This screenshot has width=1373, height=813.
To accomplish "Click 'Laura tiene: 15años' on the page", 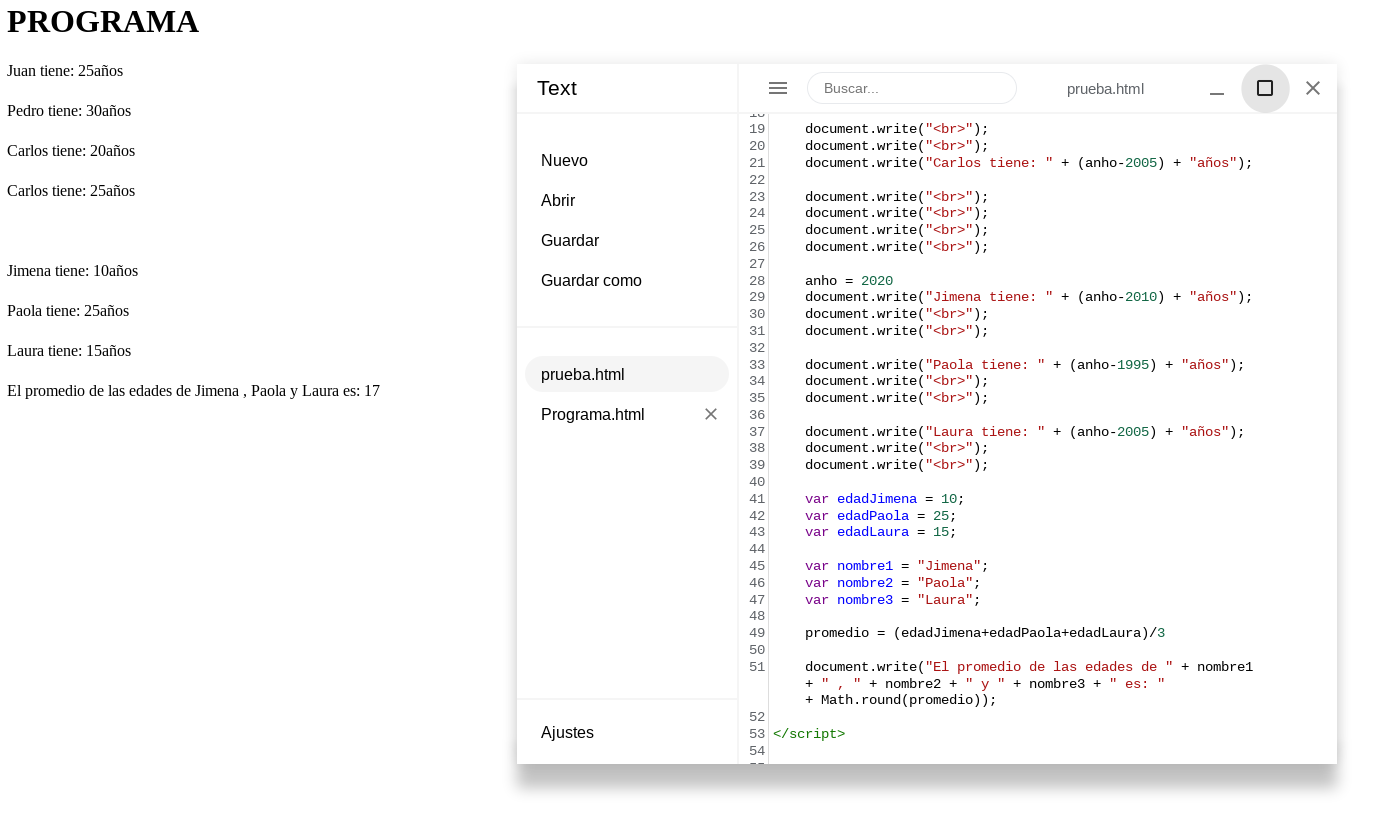I will [x=69, y=351].
